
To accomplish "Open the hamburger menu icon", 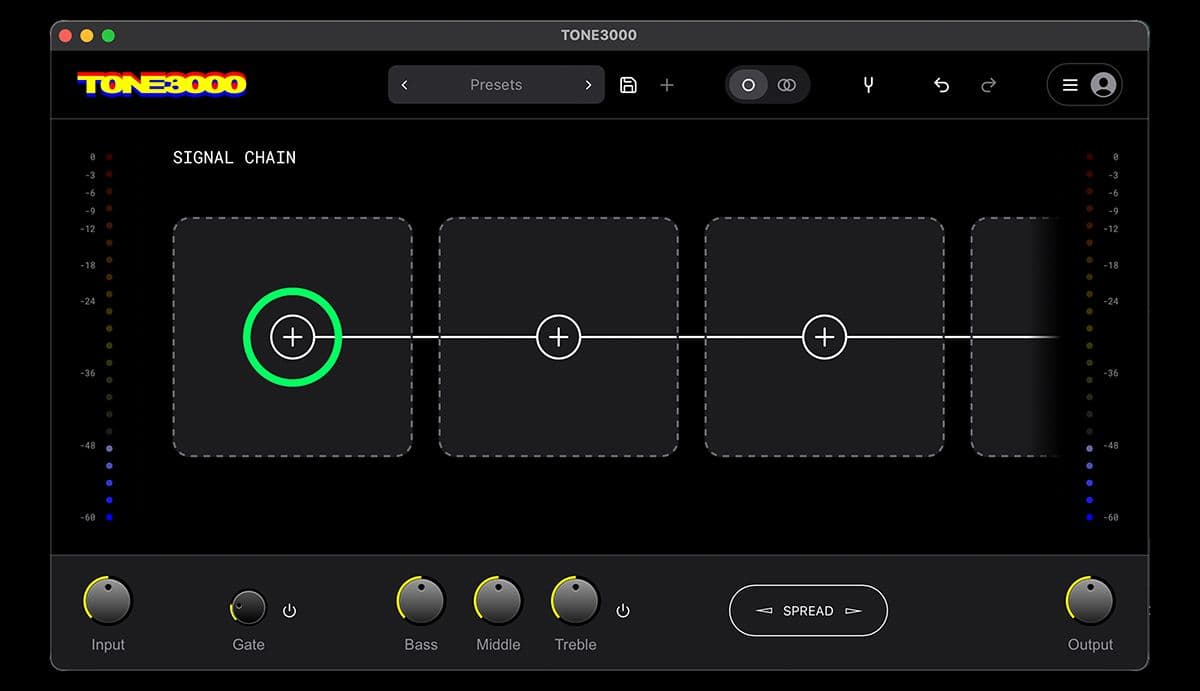I will 1069,85.
